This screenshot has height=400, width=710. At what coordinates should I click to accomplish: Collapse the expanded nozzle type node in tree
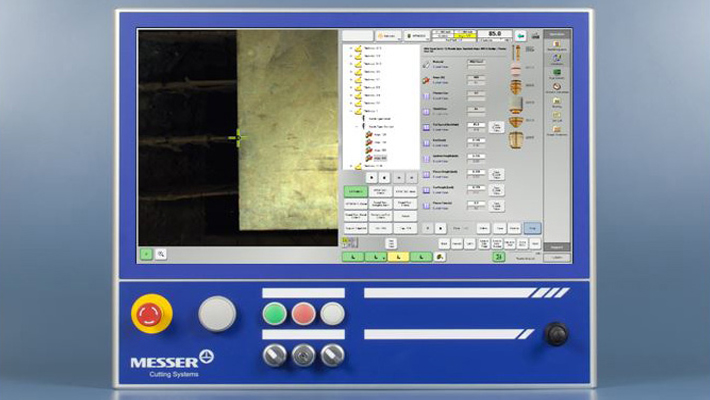point(357,127)
